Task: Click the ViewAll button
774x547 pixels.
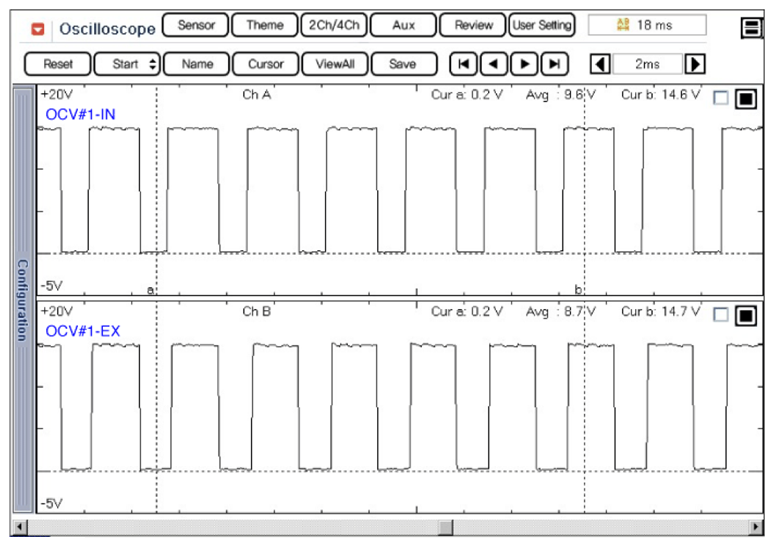Action: [x=334, y=64]
